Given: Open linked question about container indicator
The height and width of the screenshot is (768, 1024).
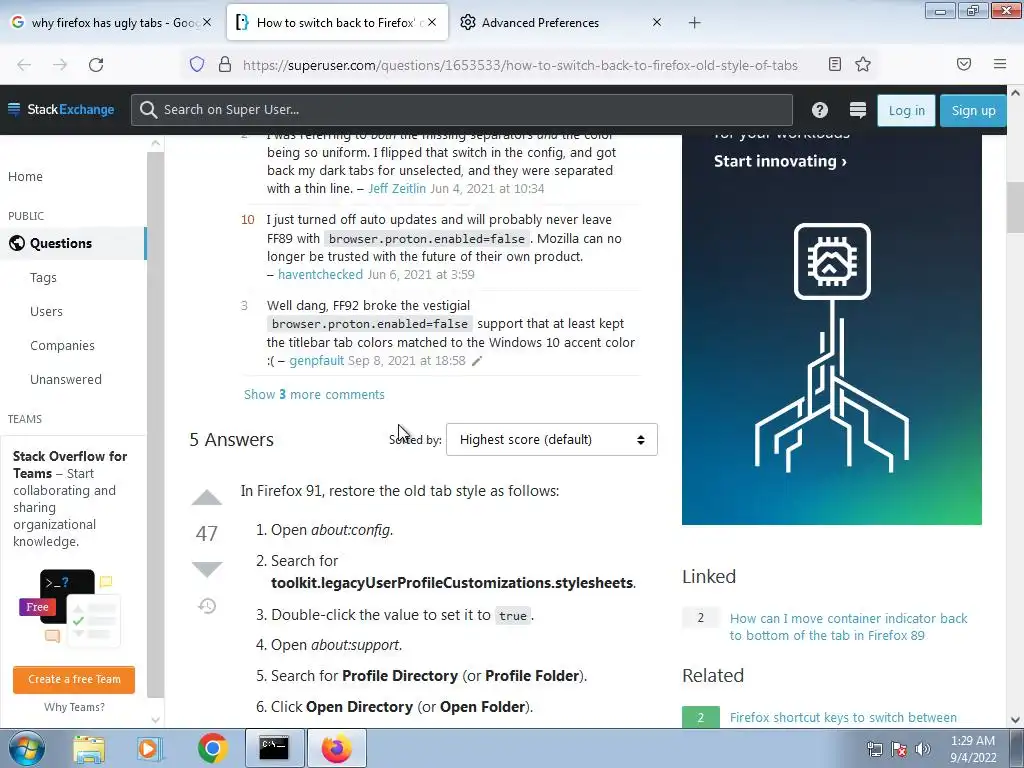Looking at the screenshot, I should [x=848, y=627].
